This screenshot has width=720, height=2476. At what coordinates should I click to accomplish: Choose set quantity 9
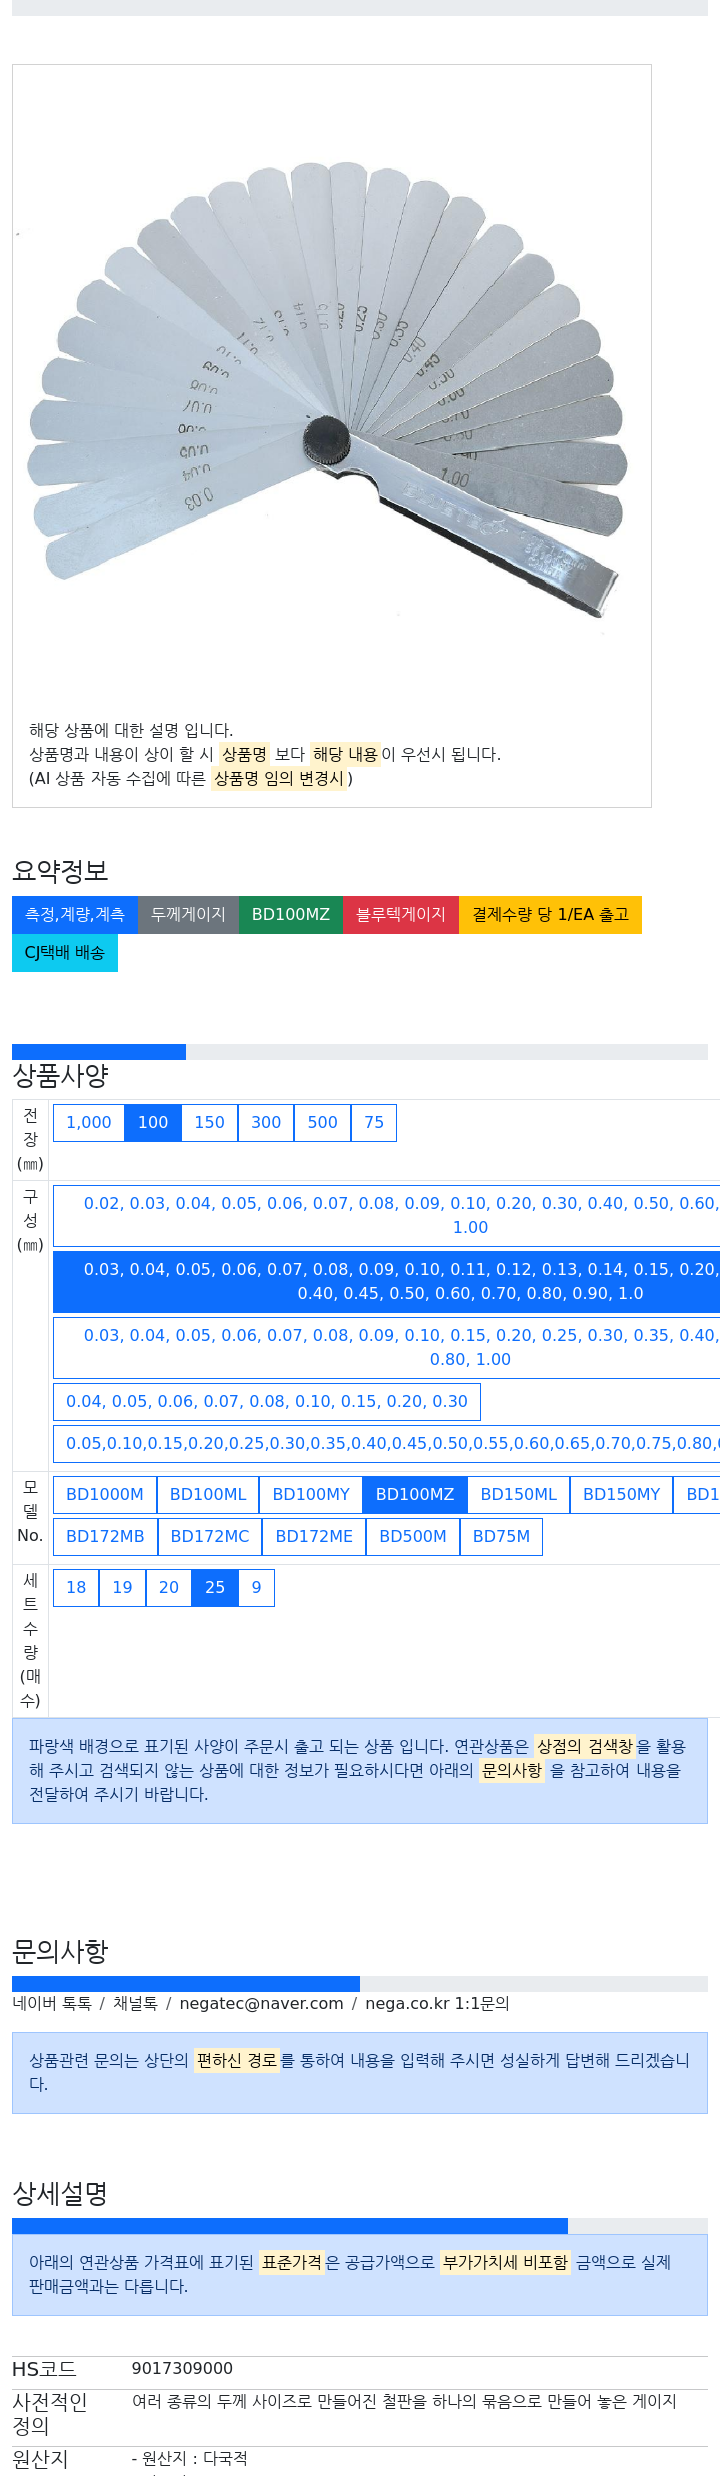click(257, 1587)
